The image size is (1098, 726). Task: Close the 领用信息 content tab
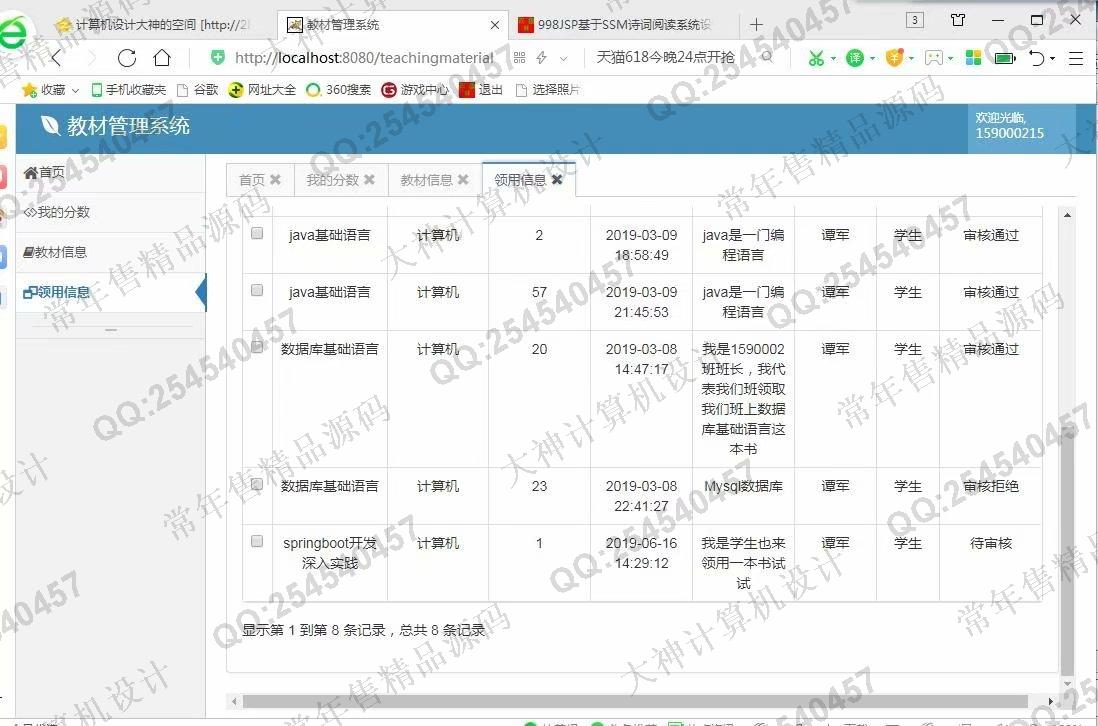coord(557,180)
